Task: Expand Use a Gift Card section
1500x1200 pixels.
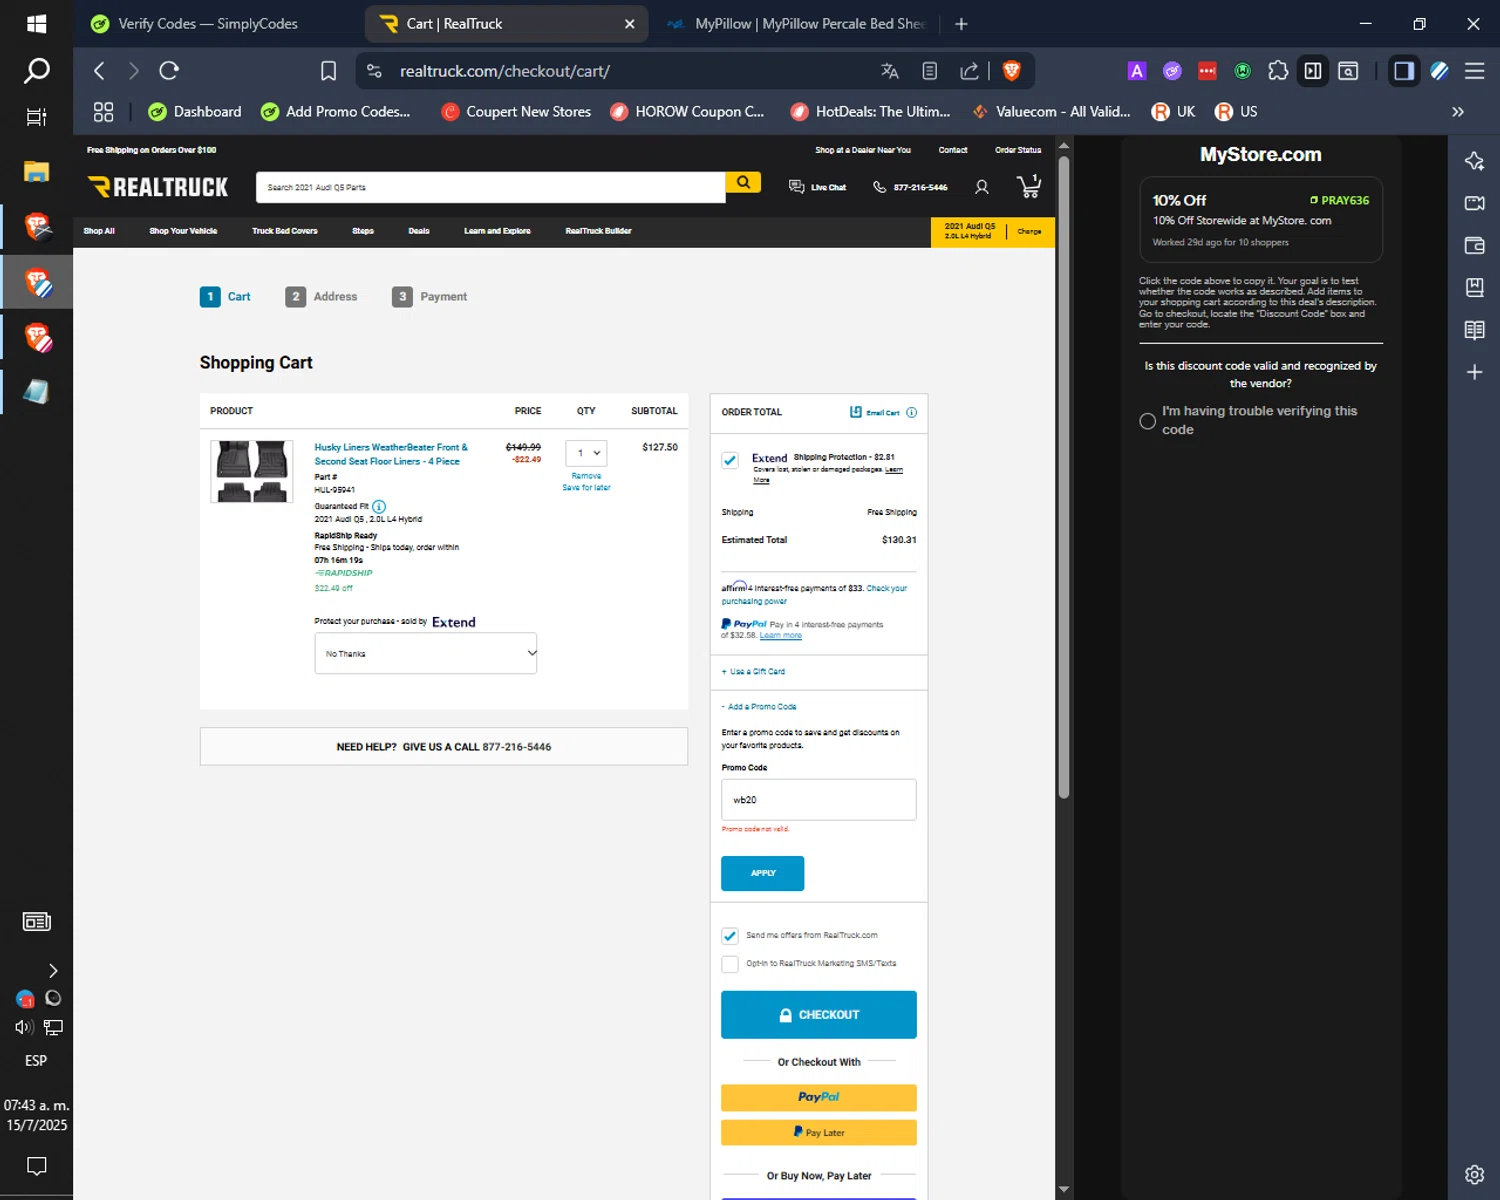Action: 754,672
